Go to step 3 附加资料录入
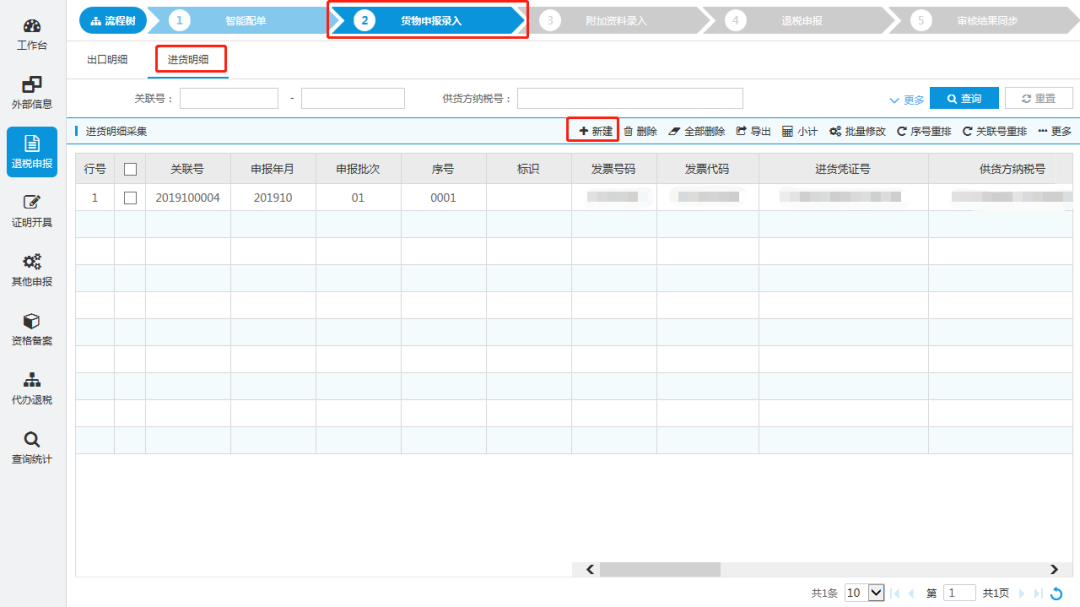1080x607 pixels. 613,21
